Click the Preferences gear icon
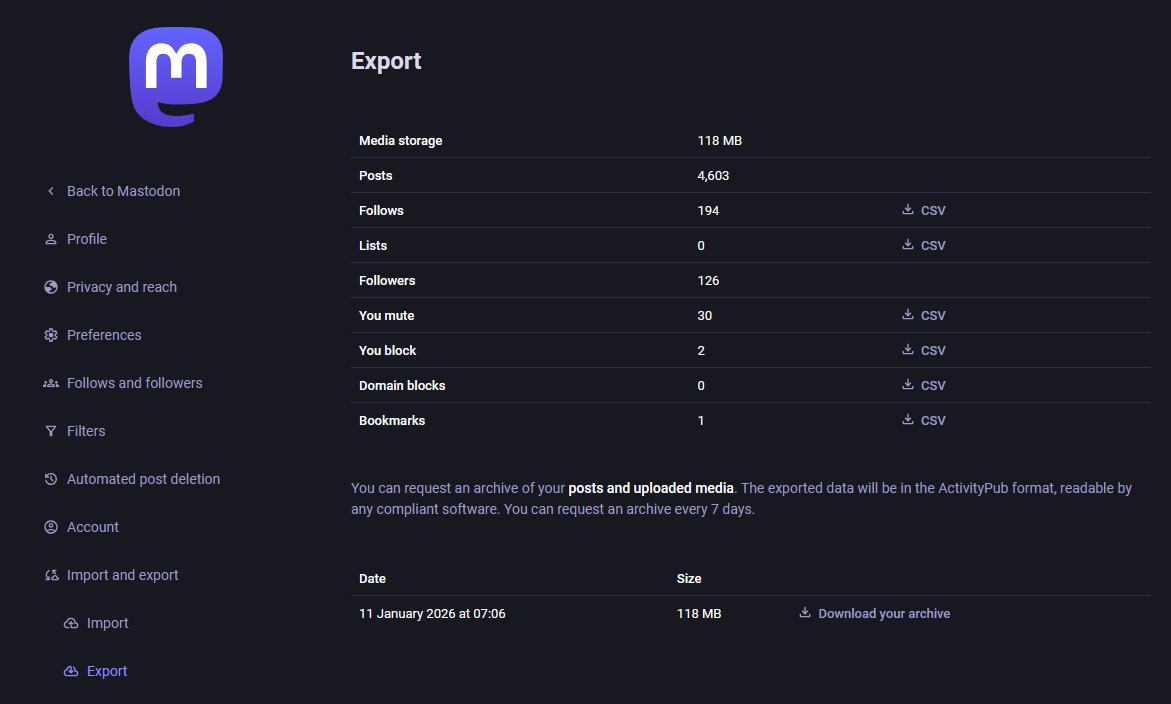Image resolution: width=1171 pixels, height=704 pixels. [x=51, y=335]
